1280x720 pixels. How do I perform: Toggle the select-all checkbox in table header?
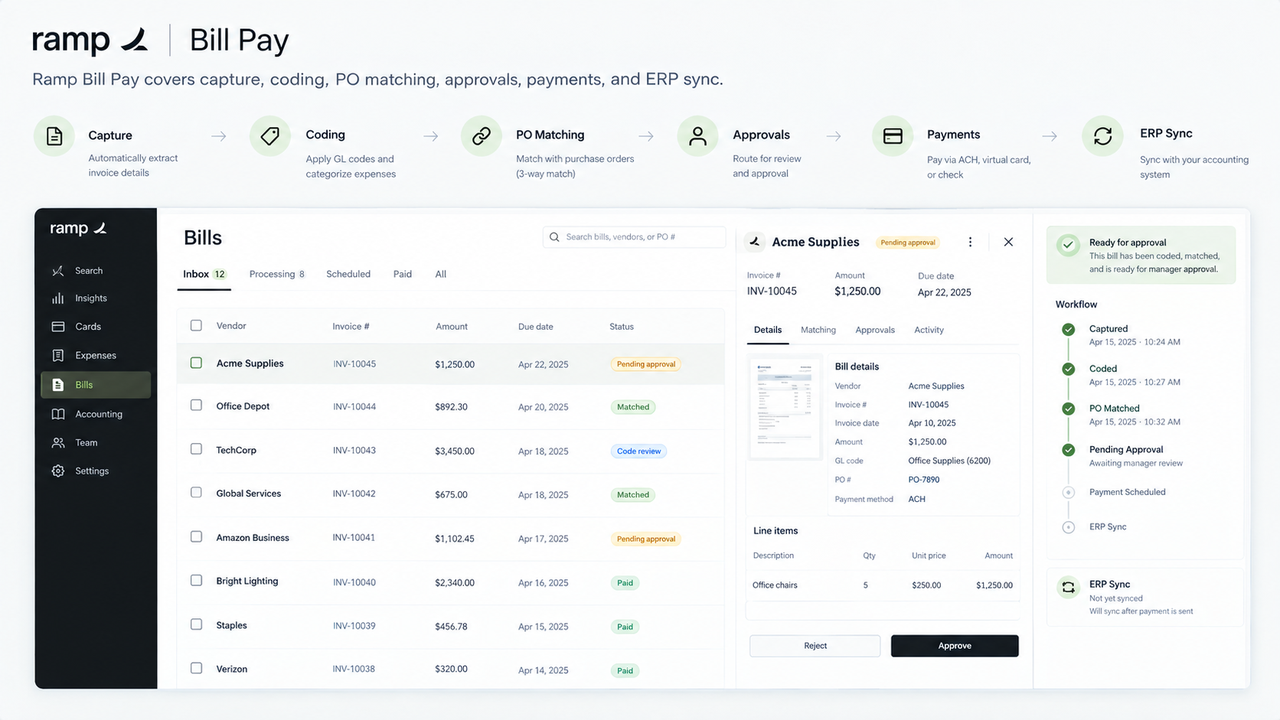click(x=196, y=326)
